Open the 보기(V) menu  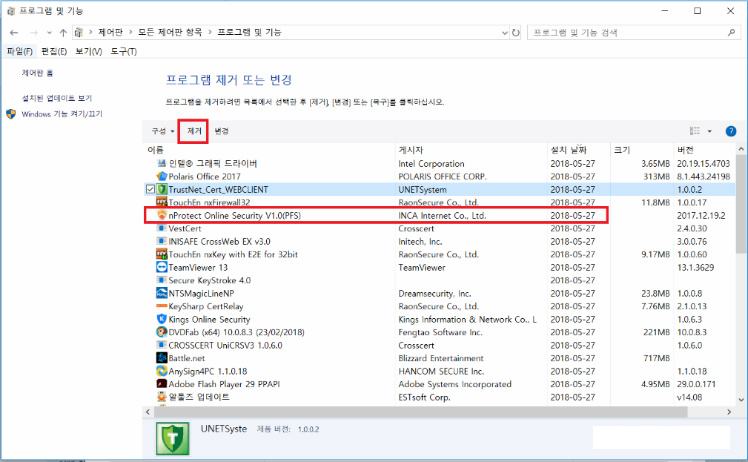click(x=89, y=51)
